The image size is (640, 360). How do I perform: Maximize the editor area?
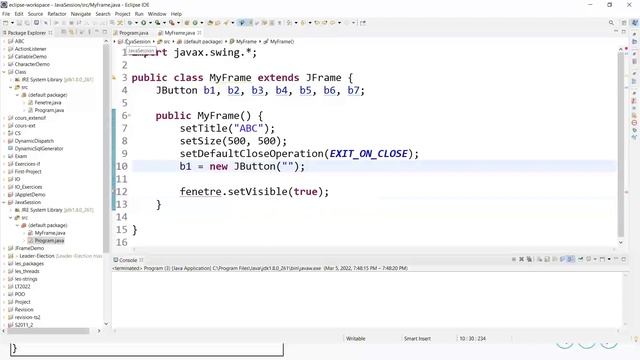(x=624, y=31)
